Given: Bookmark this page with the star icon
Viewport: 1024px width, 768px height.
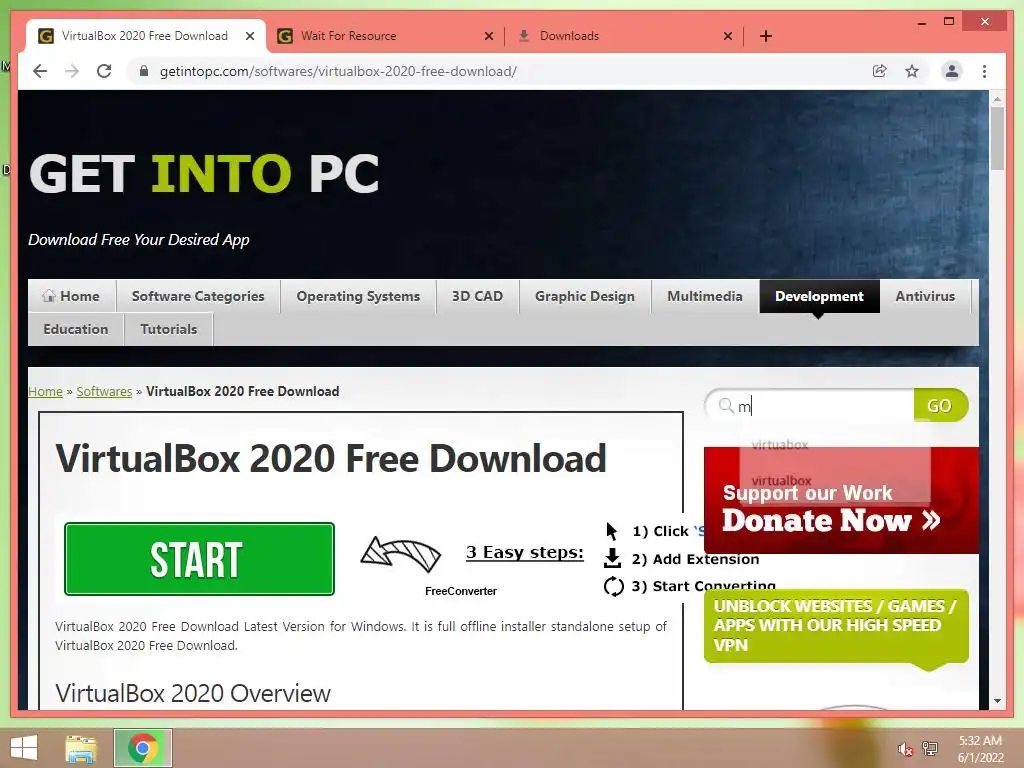Looking at the screenshot, I should 912,71.
